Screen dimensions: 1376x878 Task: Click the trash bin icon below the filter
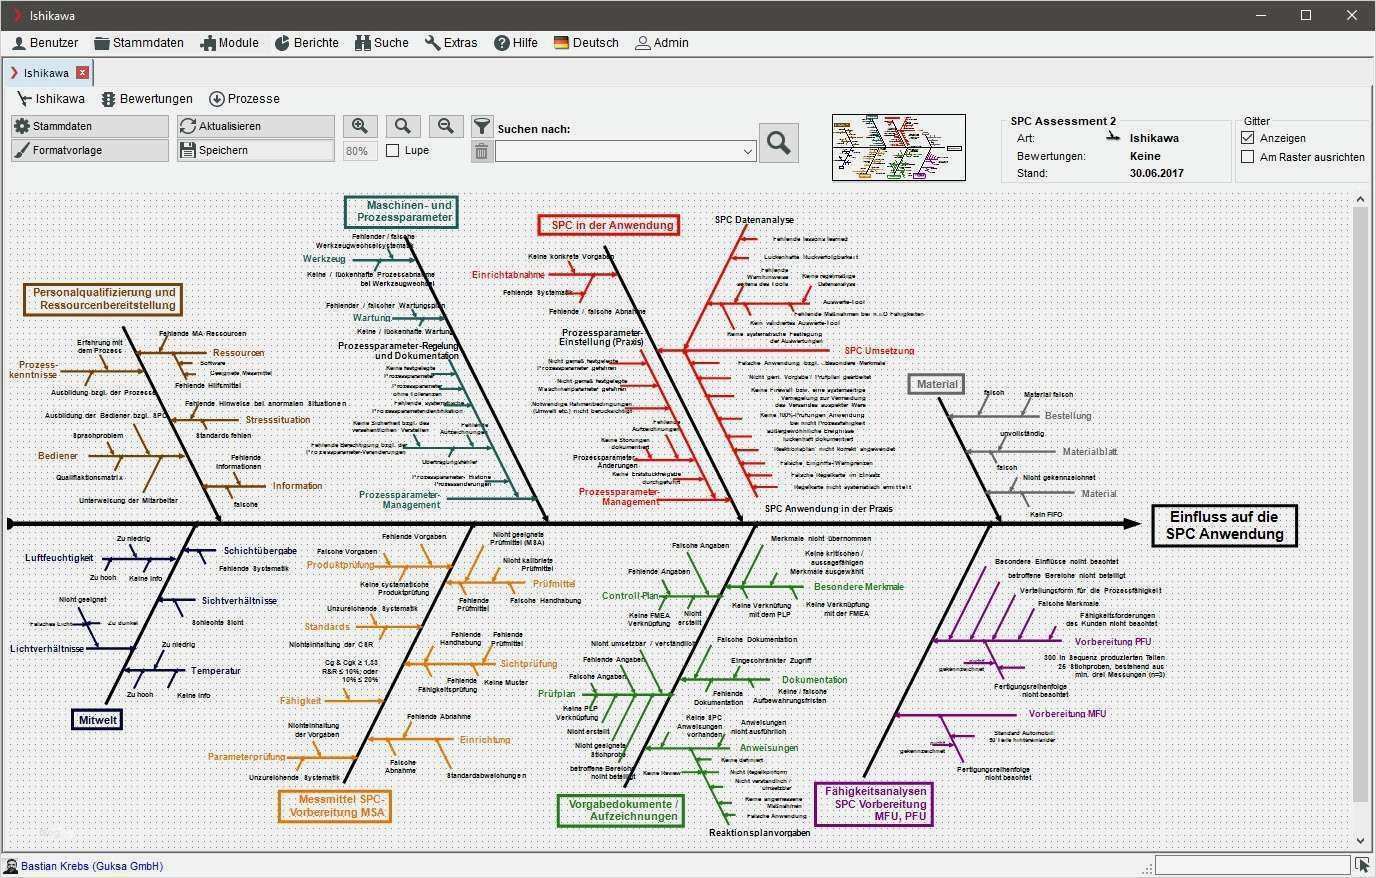tap(482, 151)
